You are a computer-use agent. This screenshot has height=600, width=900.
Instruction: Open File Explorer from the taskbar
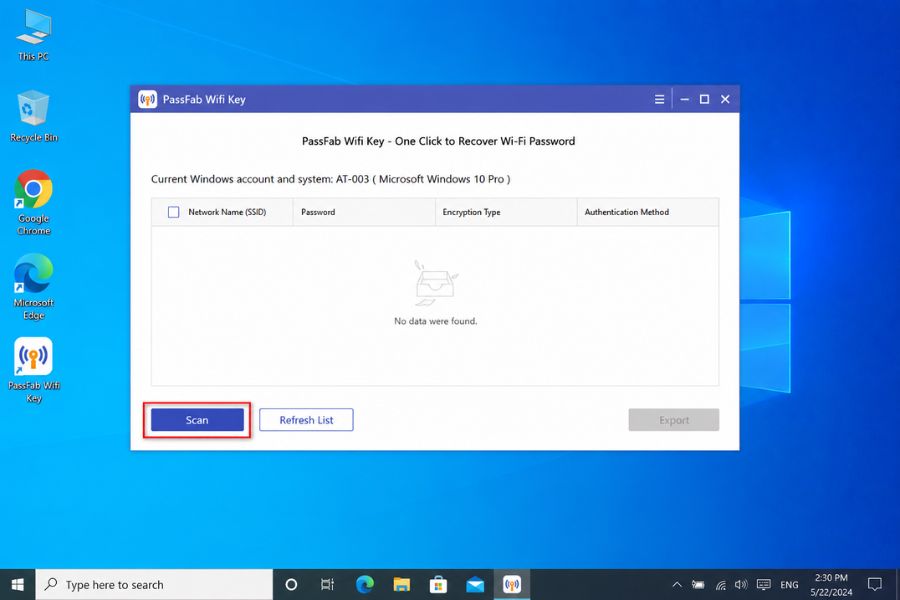coord(401,584)
